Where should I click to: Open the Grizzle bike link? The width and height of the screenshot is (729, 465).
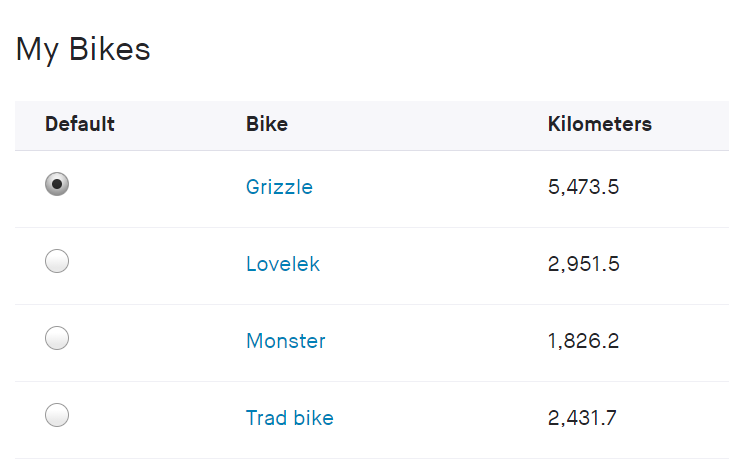click(x=279, y=187)
